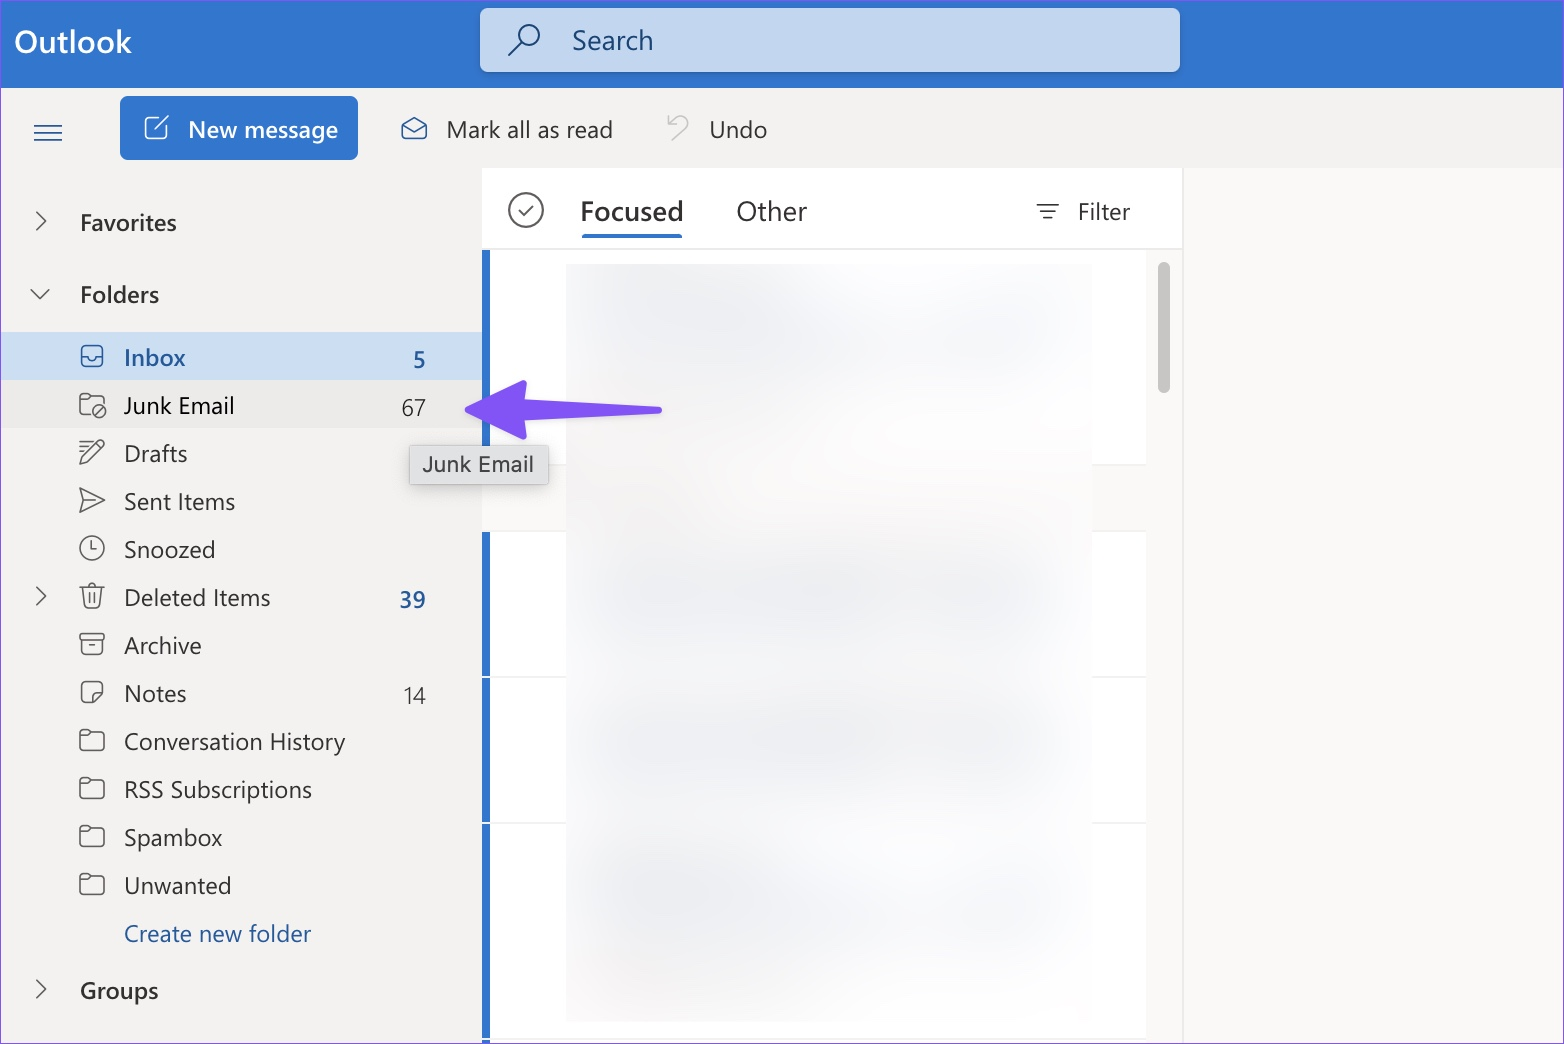Collapse the Folders section
The width and height of the screenshot is (1564, 1044).
pos(41,294)
